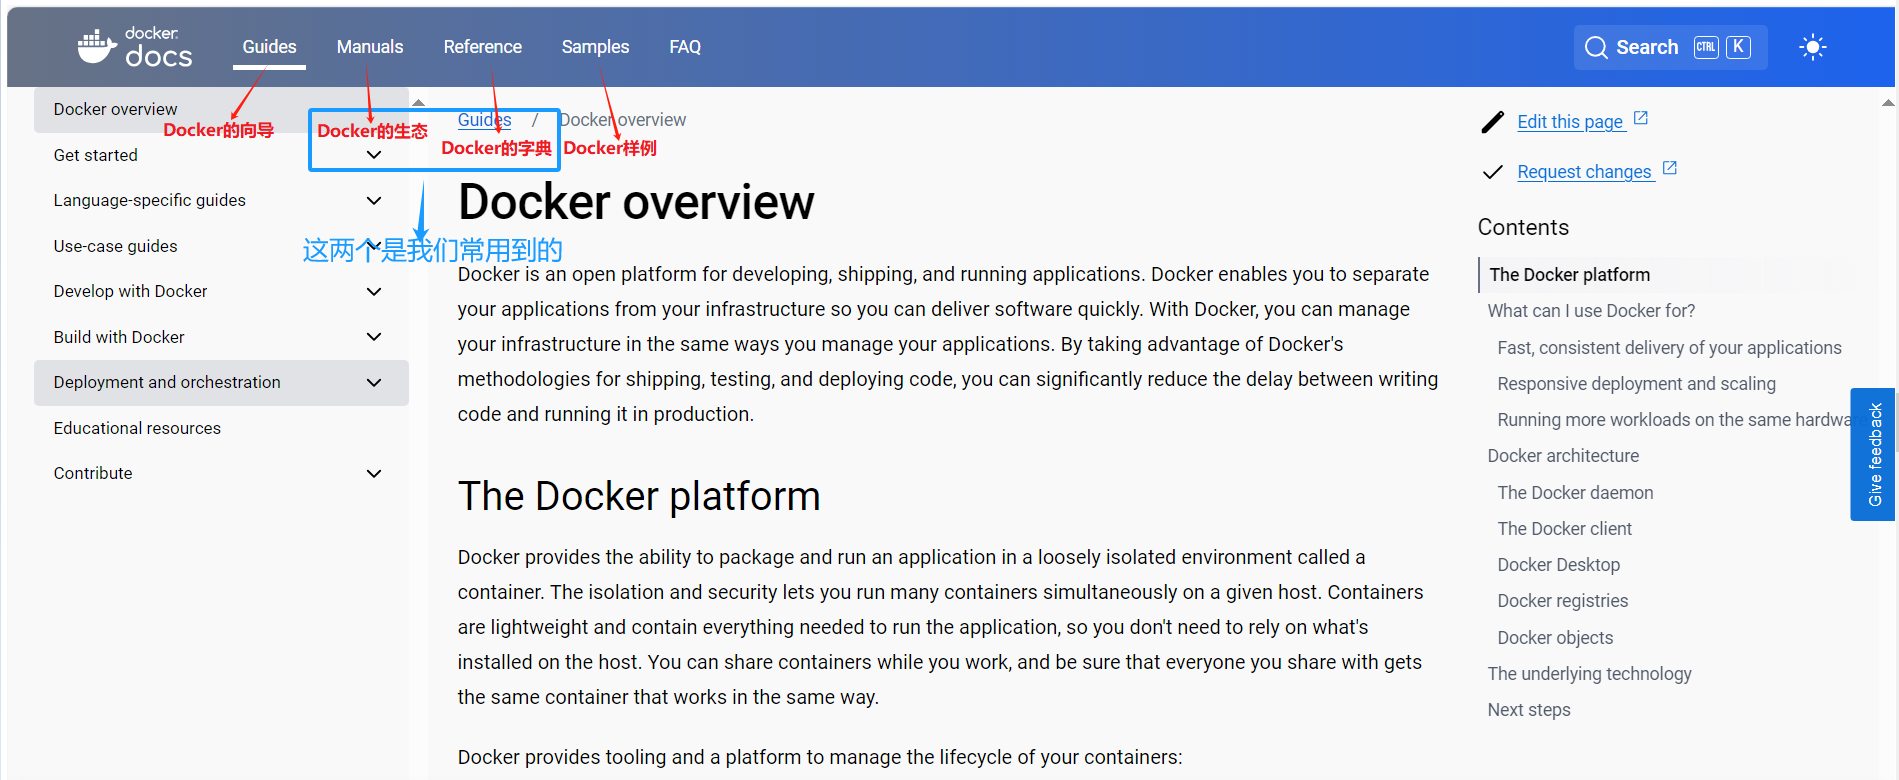This screenshot has height=780, width=1899.
Task: Jump to Docker registries in Contents
Action: click(x=1562, y=601)
